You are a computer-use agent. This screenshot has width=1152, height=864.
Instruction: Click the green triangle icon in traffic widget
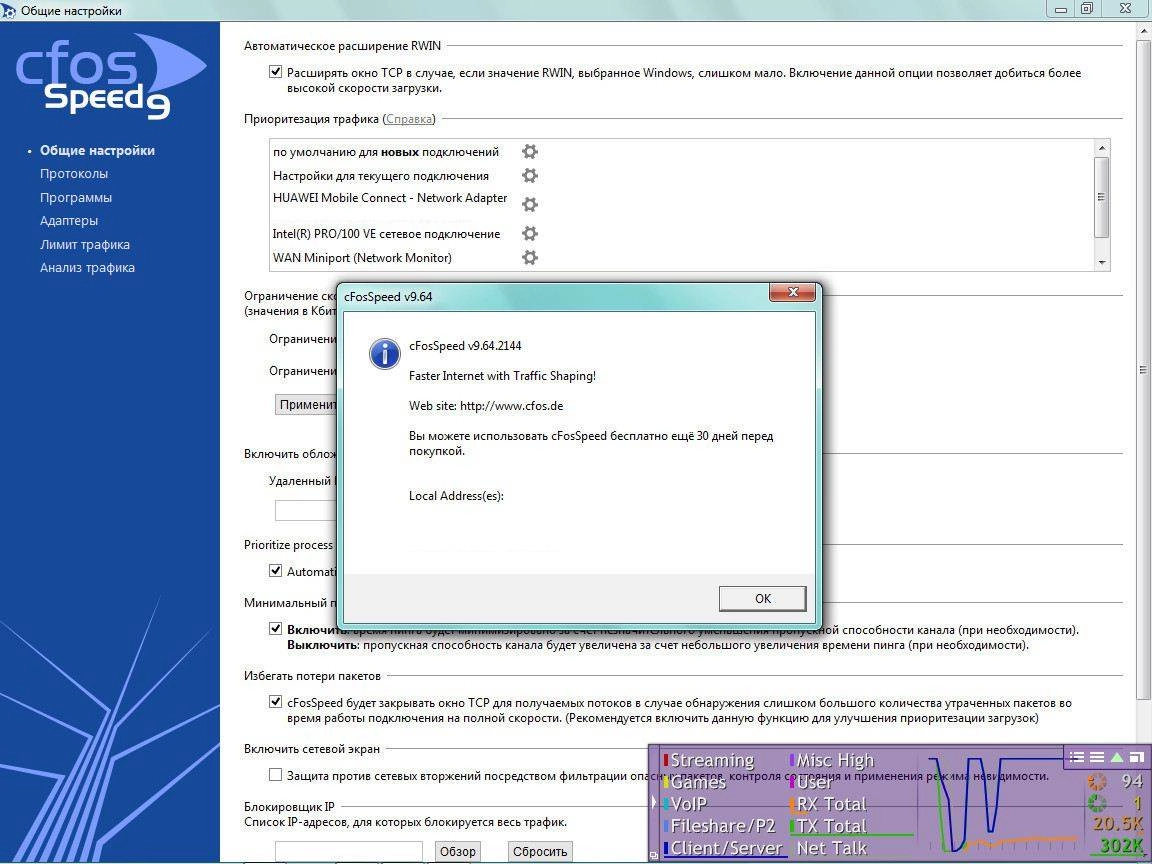click(1117, 757)
